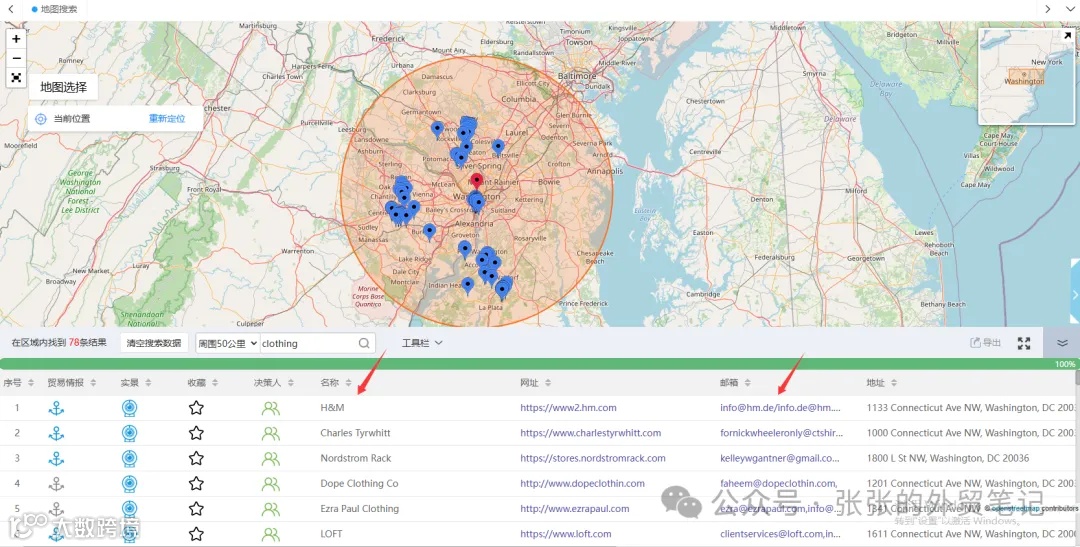Sort by the 收藏 column

(x=215, y=383)
